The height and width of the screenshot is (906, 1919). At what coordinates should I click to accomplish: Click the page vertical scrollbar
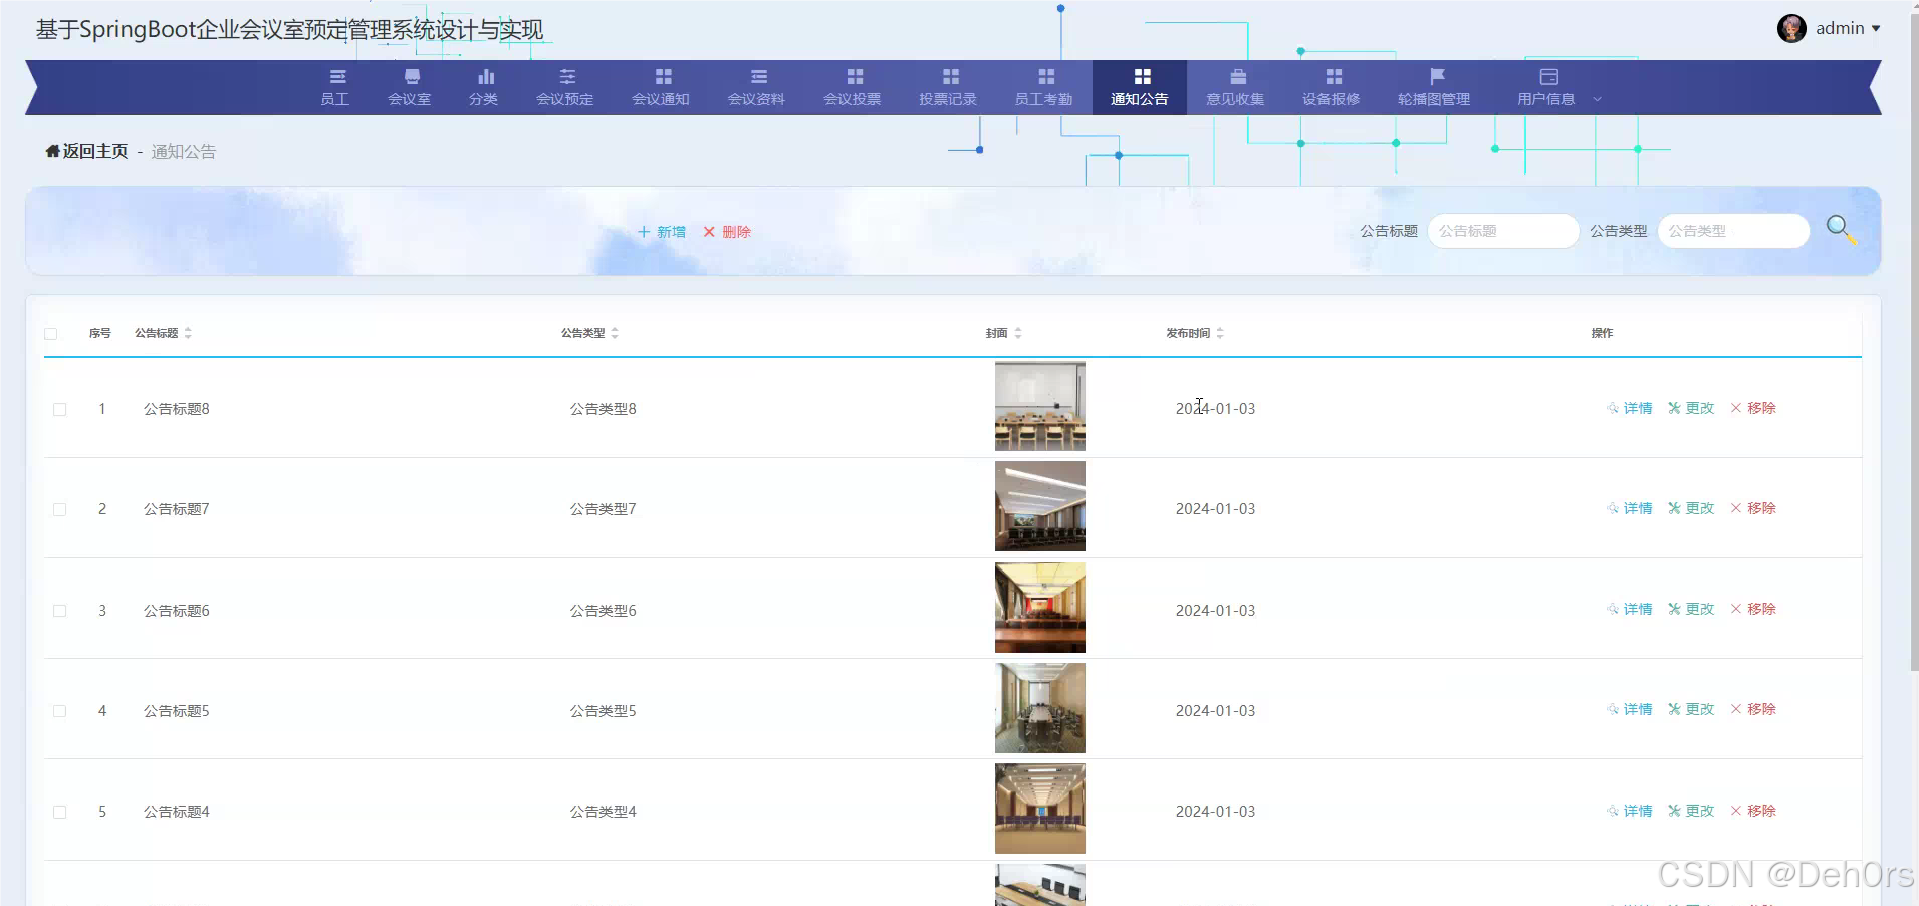pyautogui.click(x=1914, y=340)
